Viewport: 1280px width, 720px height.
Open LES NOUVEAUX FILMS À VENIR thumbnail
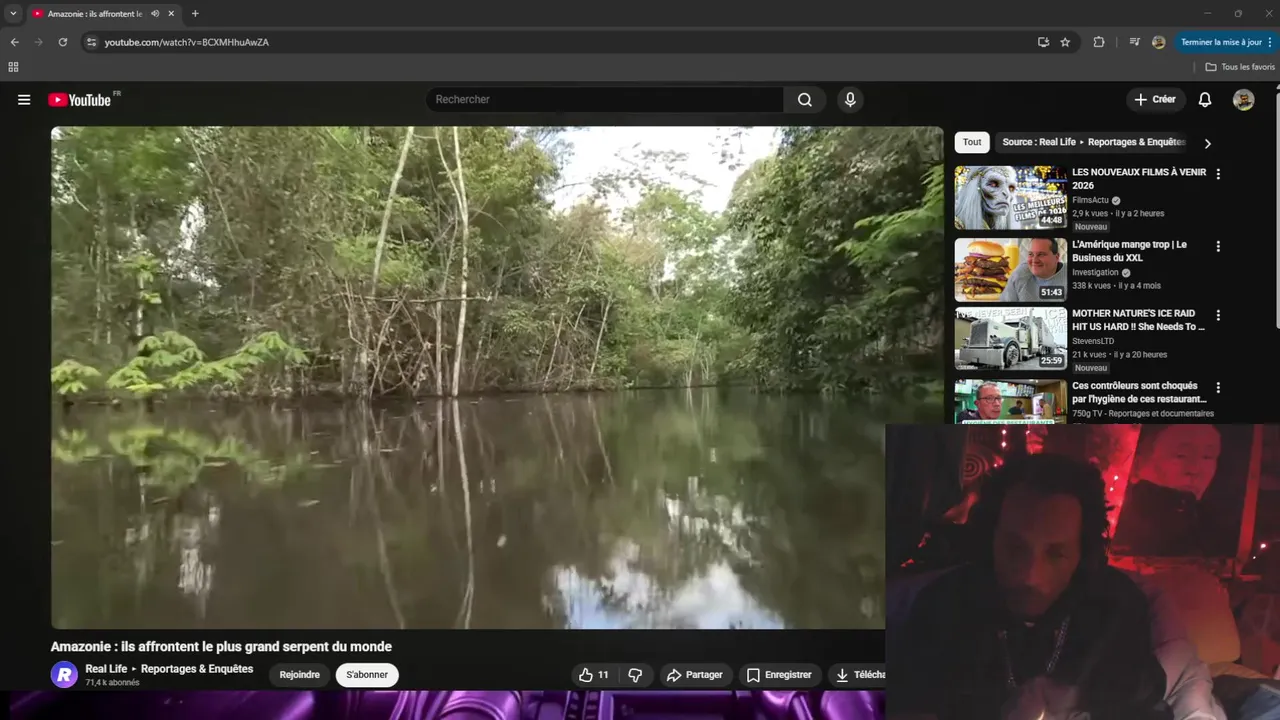(1010, 198)
